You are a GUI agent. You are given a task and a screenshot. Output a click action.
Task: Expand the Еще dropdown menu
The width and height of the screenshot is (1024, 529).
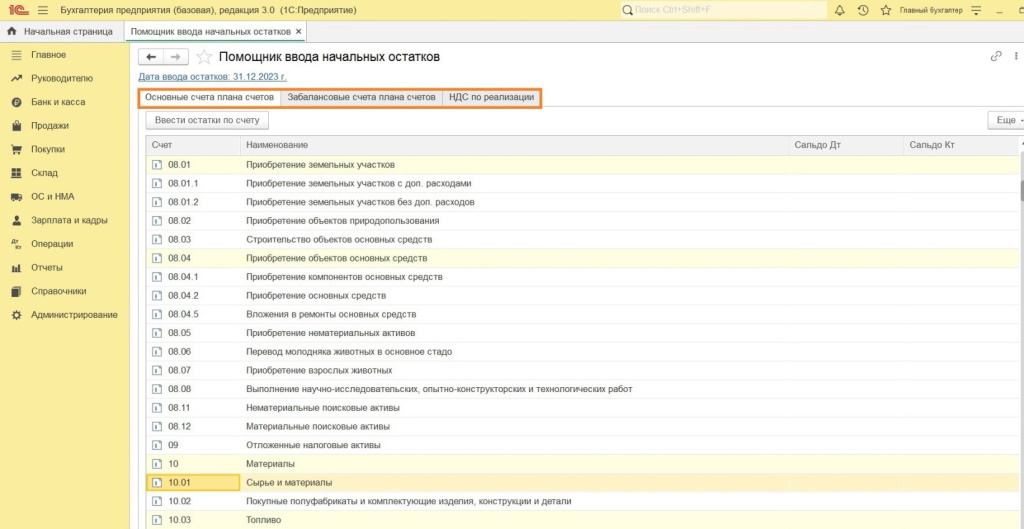[x=1004, y=120]
